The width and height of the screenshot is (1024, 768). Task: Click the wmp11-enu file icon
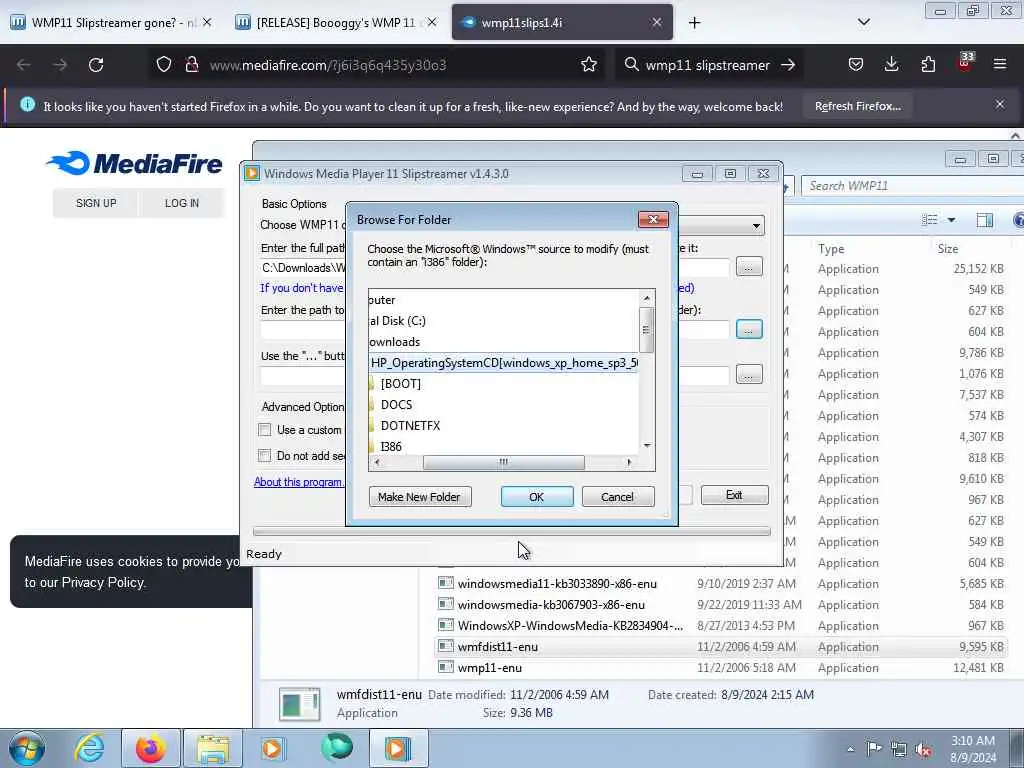[x=445, y=667]
